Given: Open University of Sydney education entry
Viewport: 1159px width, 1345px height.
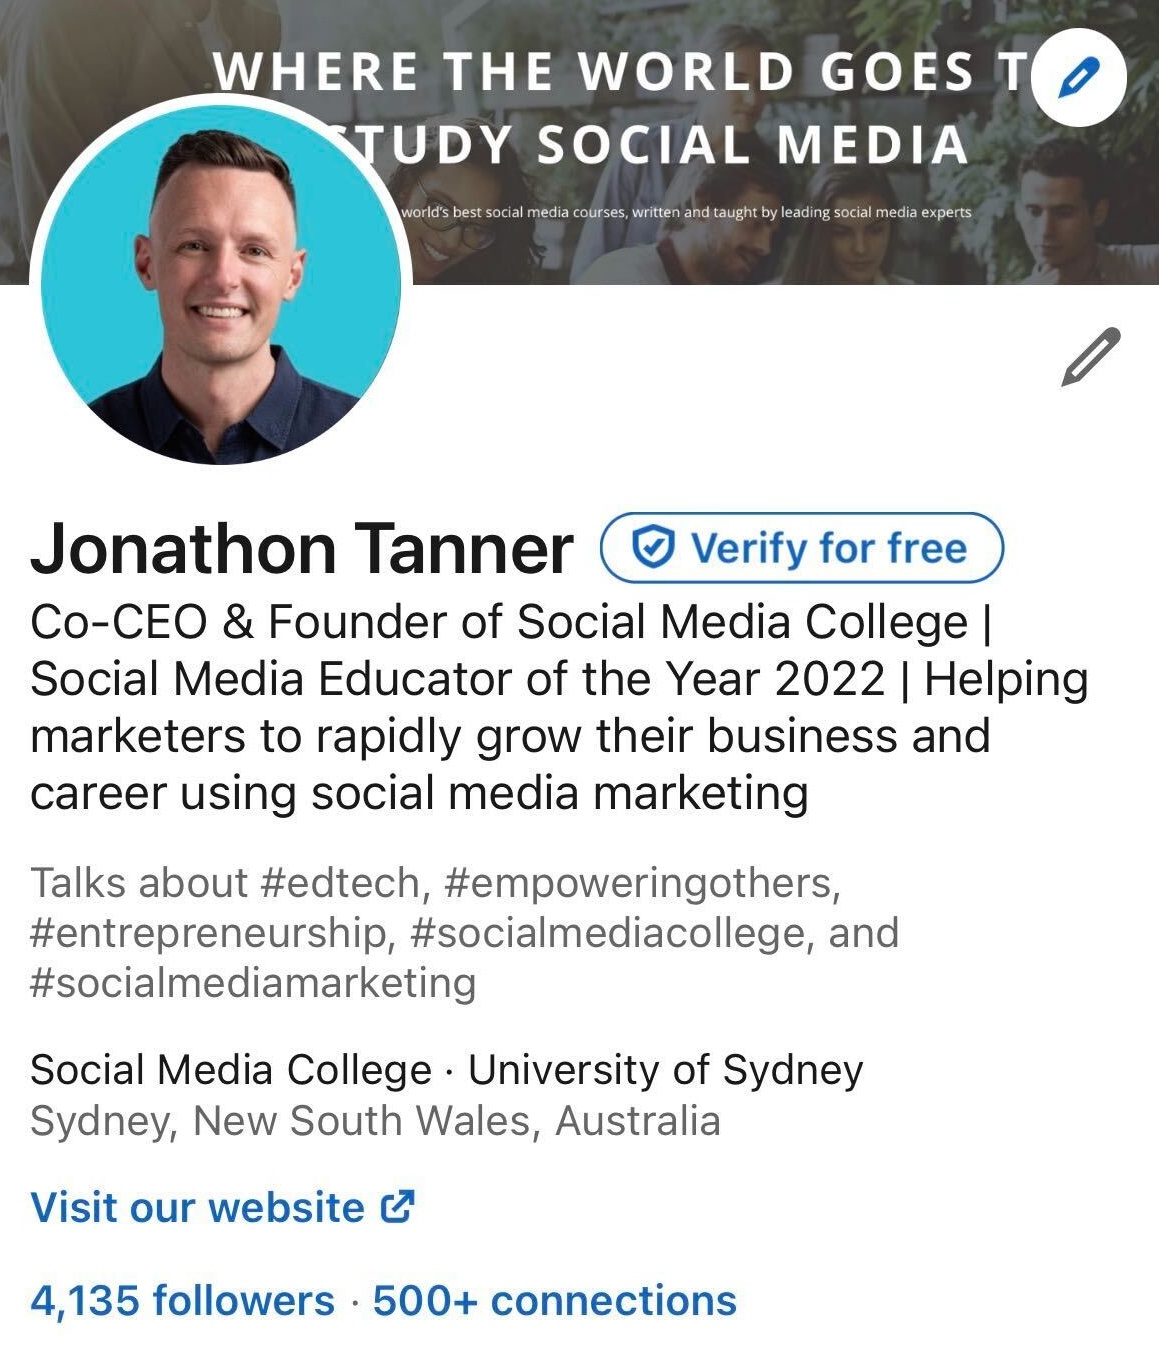Looking at the screenshot, I should (665, 1070).
